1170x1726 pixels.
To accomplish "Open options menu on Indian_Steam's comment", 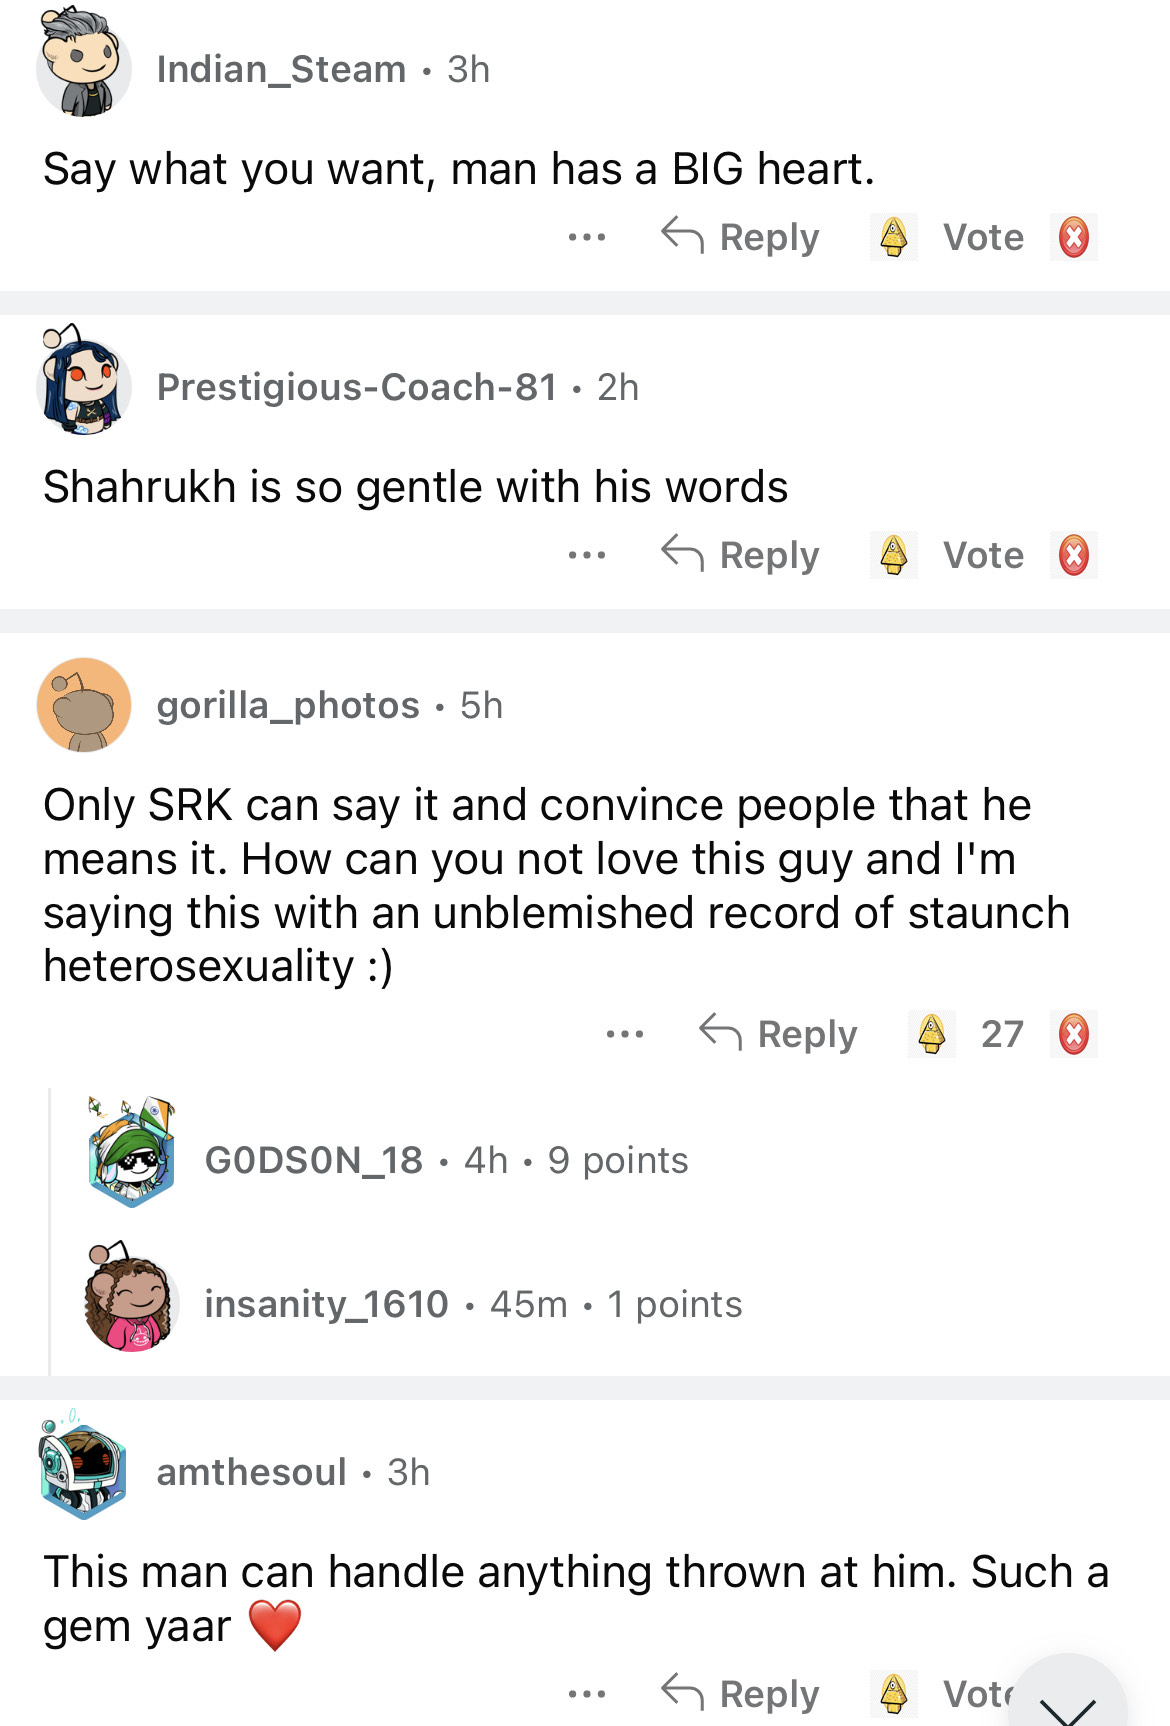I will pos(587,238).
